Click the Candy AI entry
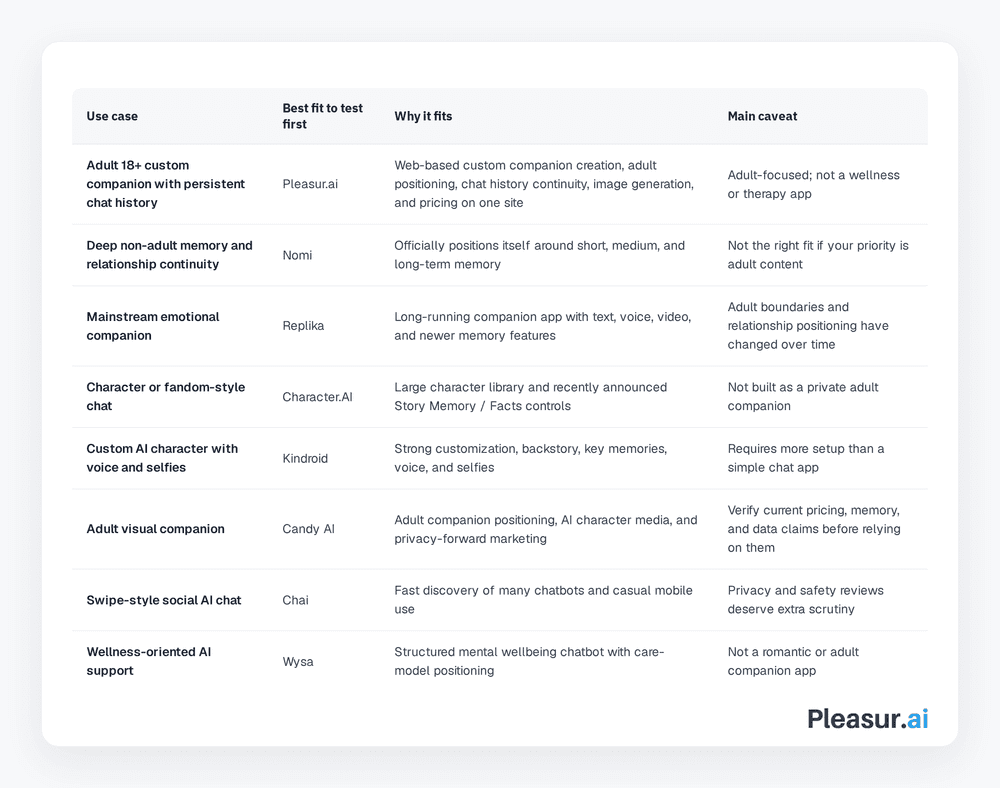1000x789 pixels. [x=309, y=529]
